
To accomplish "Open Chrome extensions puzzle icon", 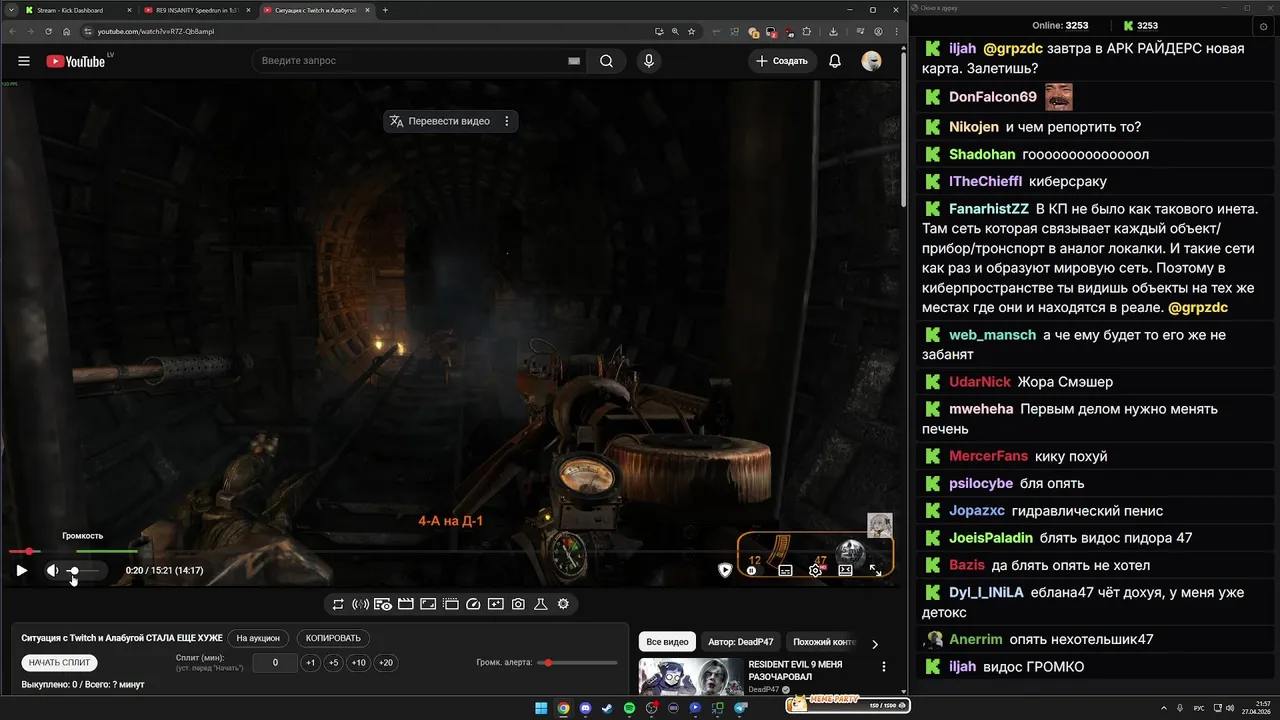I will pyautogui.click(x=806, y=31).
